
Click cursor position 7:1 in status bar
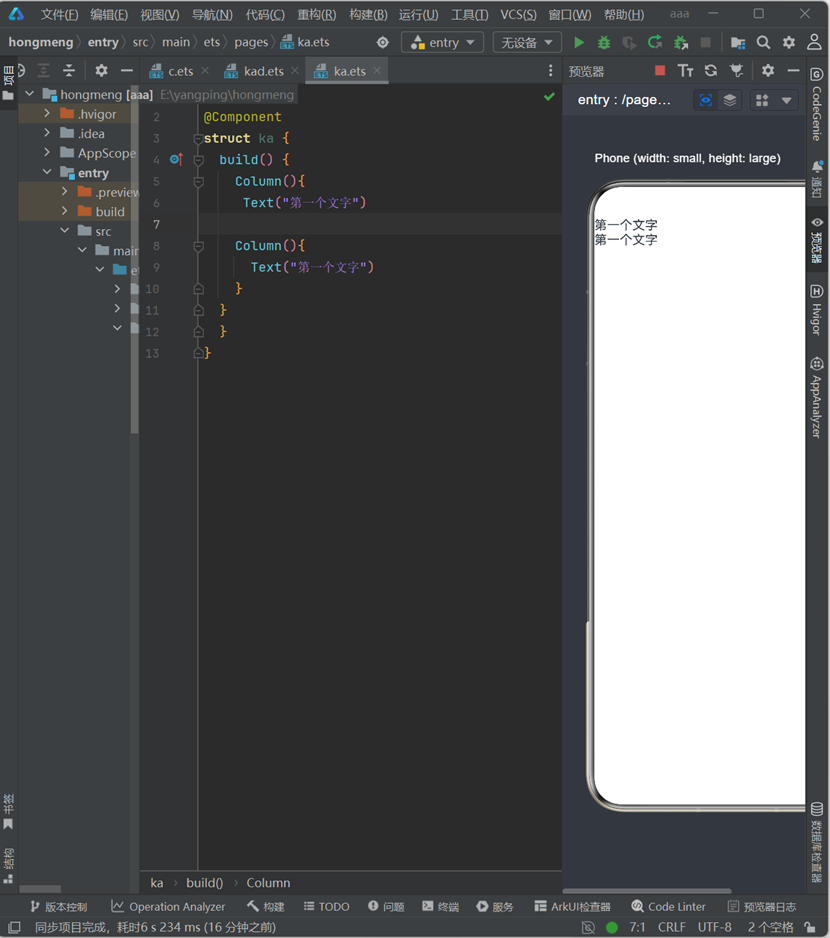click(637, 927)
